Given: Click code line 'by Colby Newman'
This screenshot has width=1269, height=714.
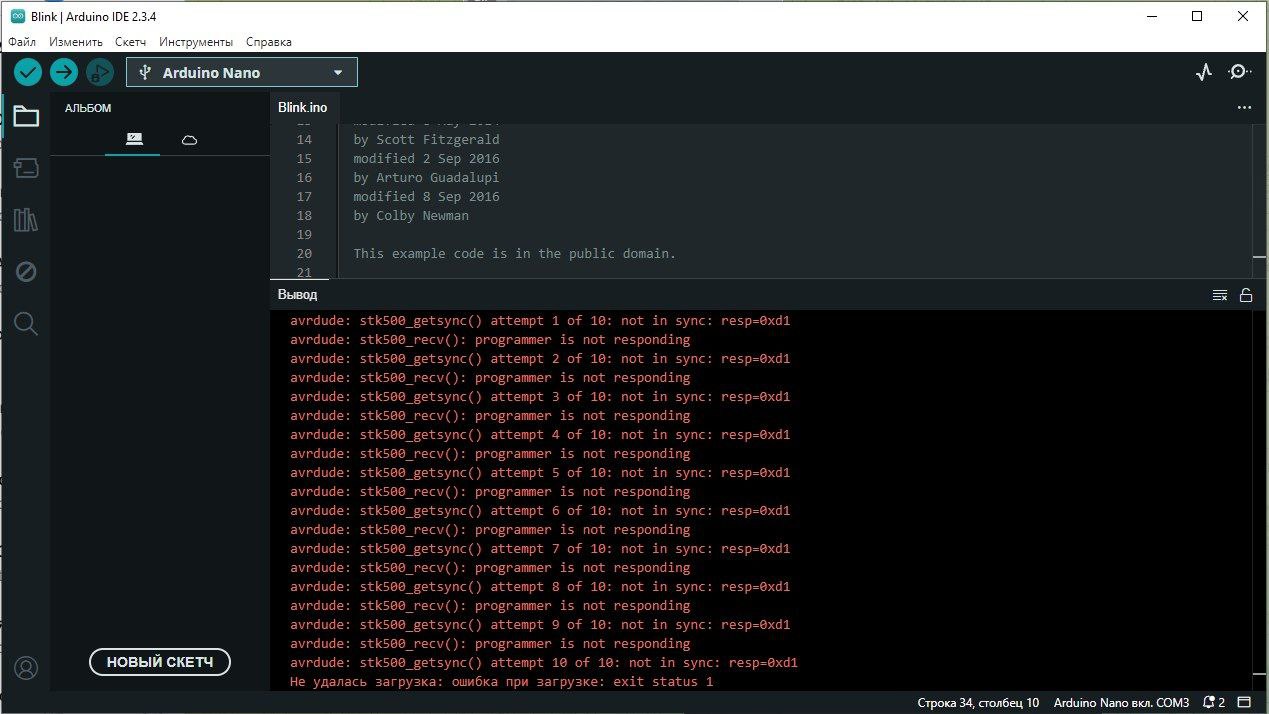Looking at the screenshot, I should [411, 215].
